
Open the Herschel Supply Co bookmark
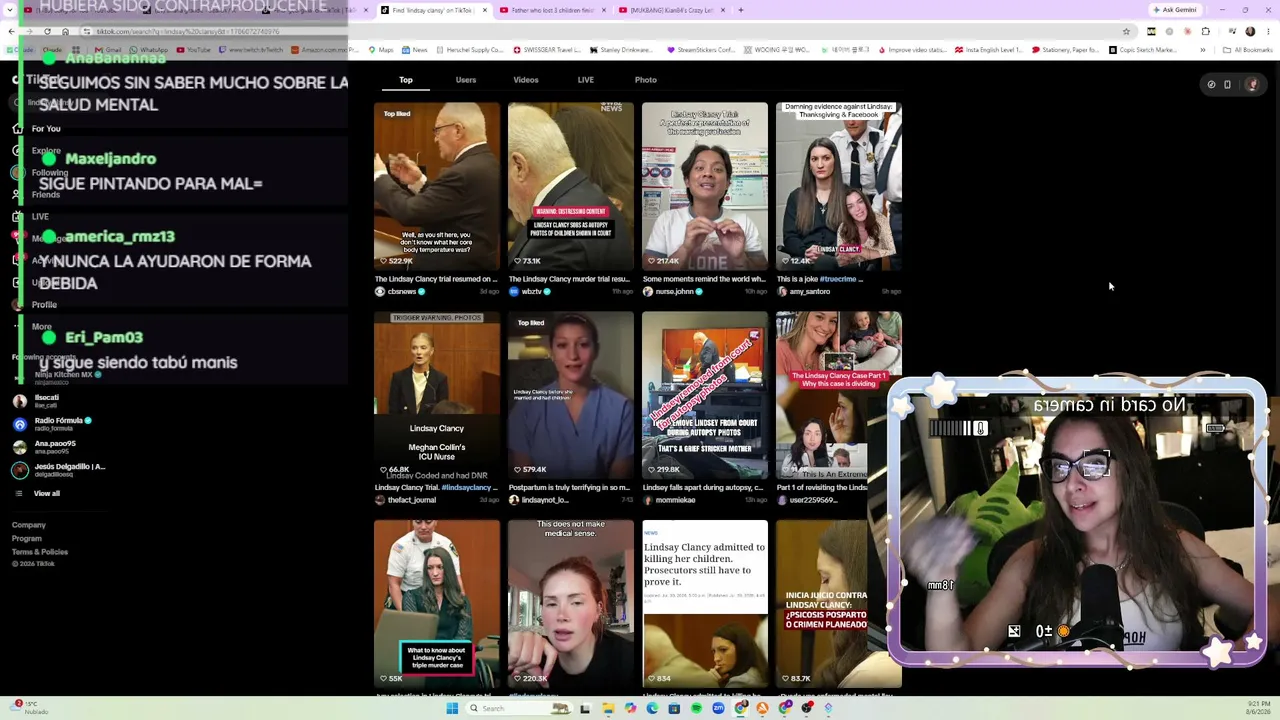[x=469, y=50]
